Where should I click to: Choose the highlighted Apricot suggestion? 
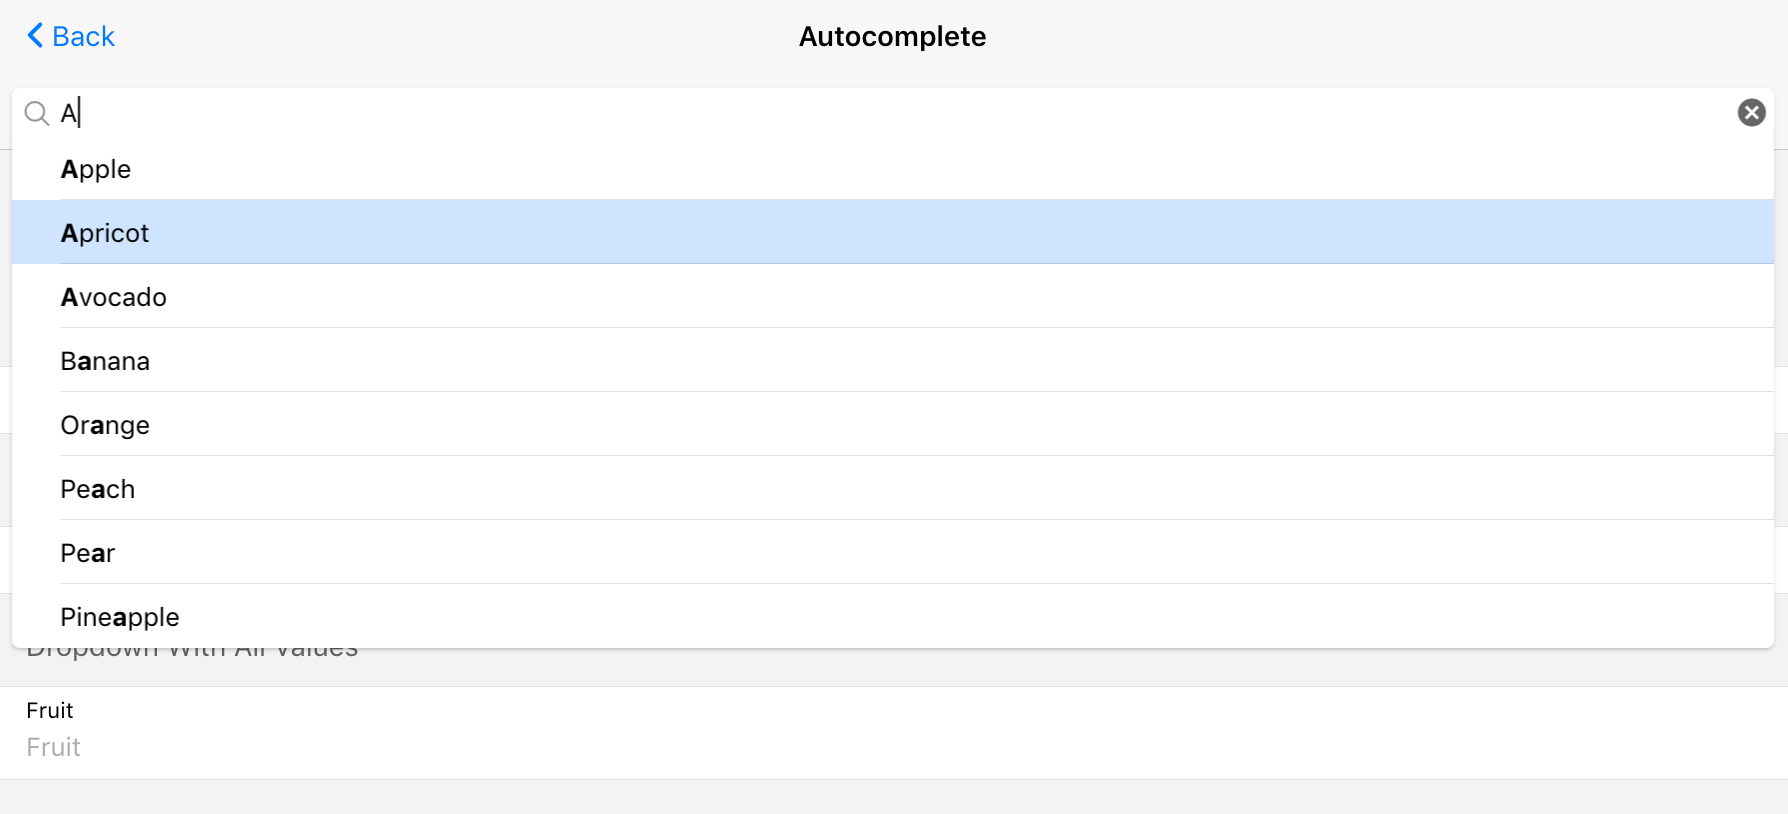point(105,233)
